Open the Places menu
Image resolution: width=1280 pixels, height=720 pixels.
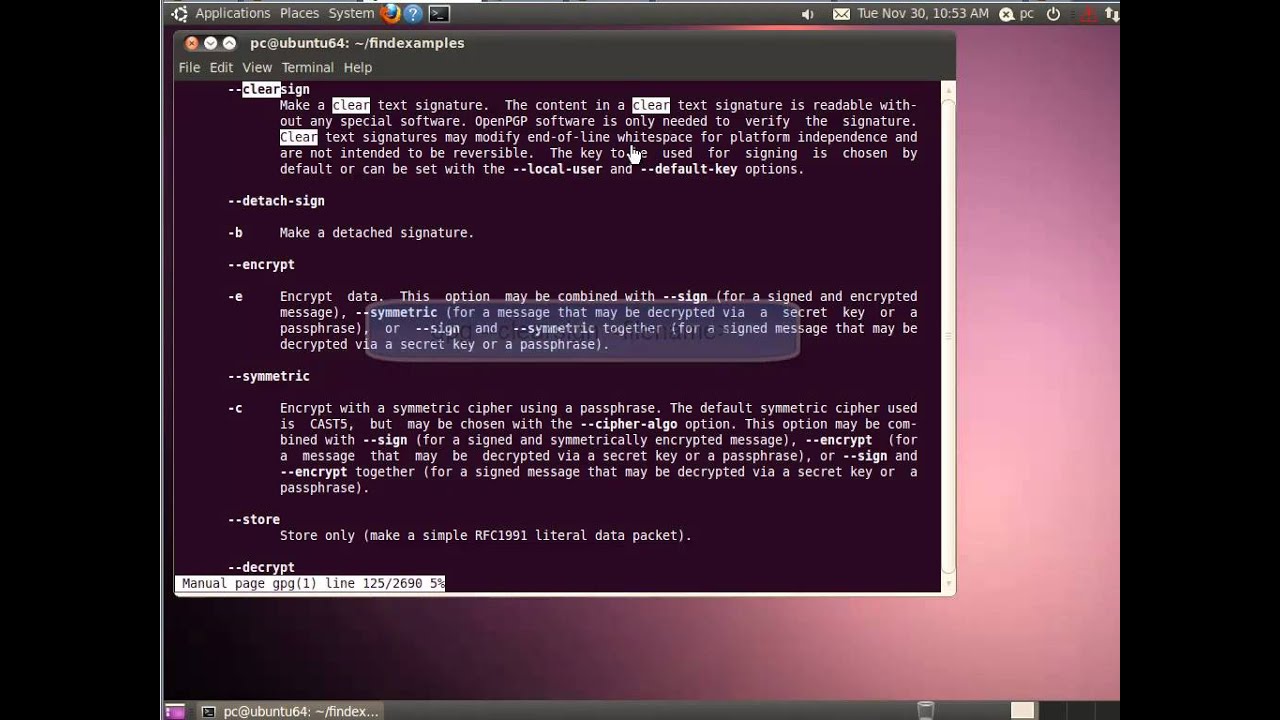coord(299,14)
